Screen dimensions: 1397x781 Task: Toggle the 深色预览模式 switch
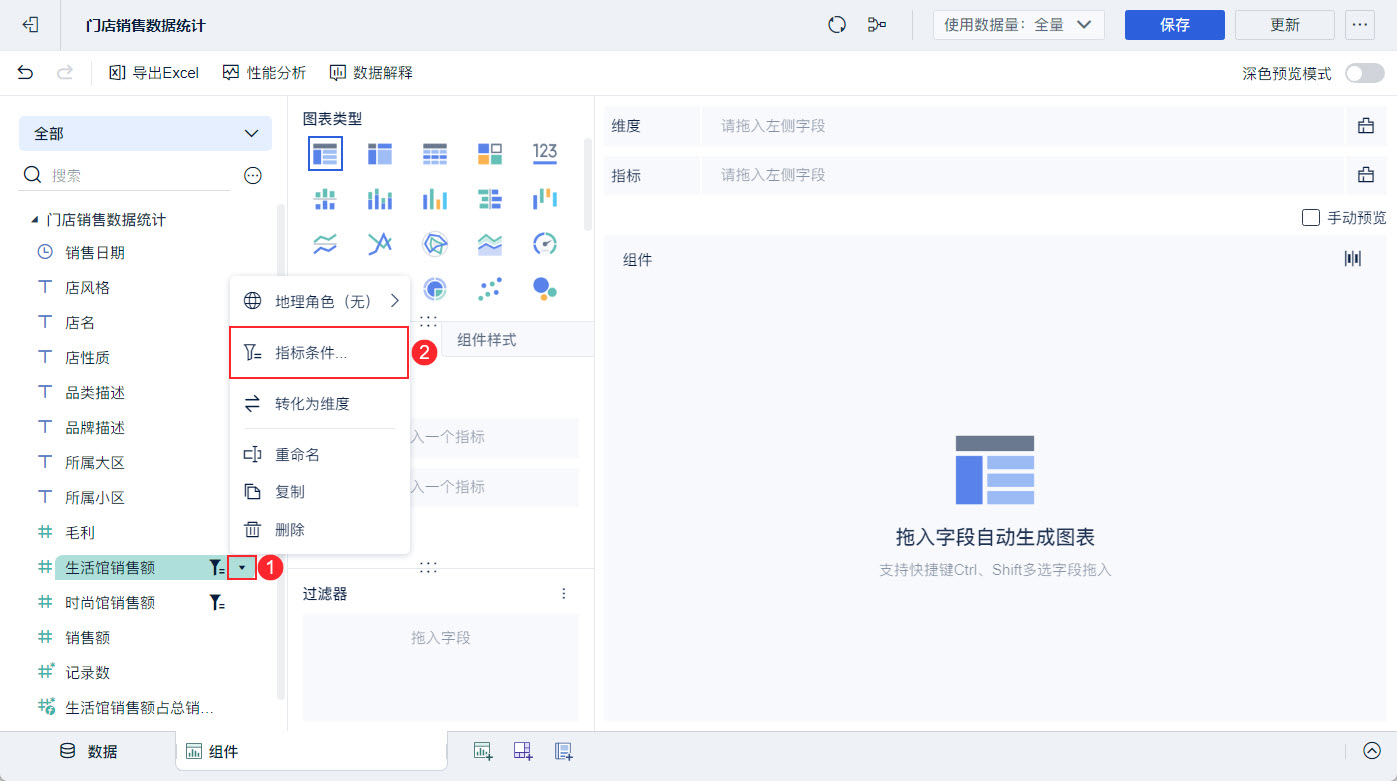[x=1365, y=73]
